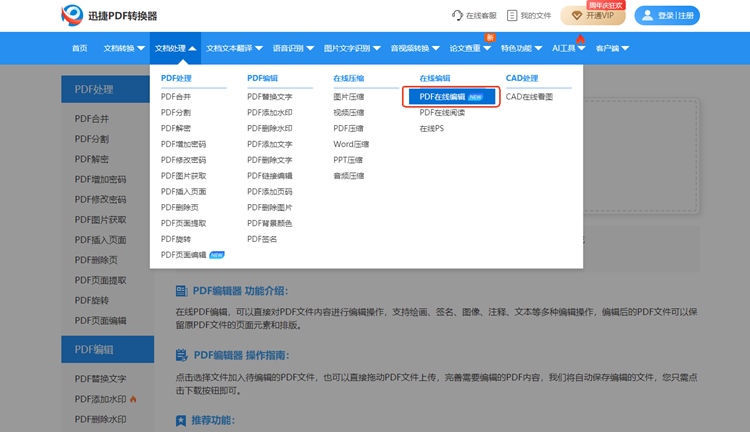Expand the 文档文本翻译 dropdown
The height and width of the screenshot is (432, 750).
pyautogui.click(x=234, y=48)
